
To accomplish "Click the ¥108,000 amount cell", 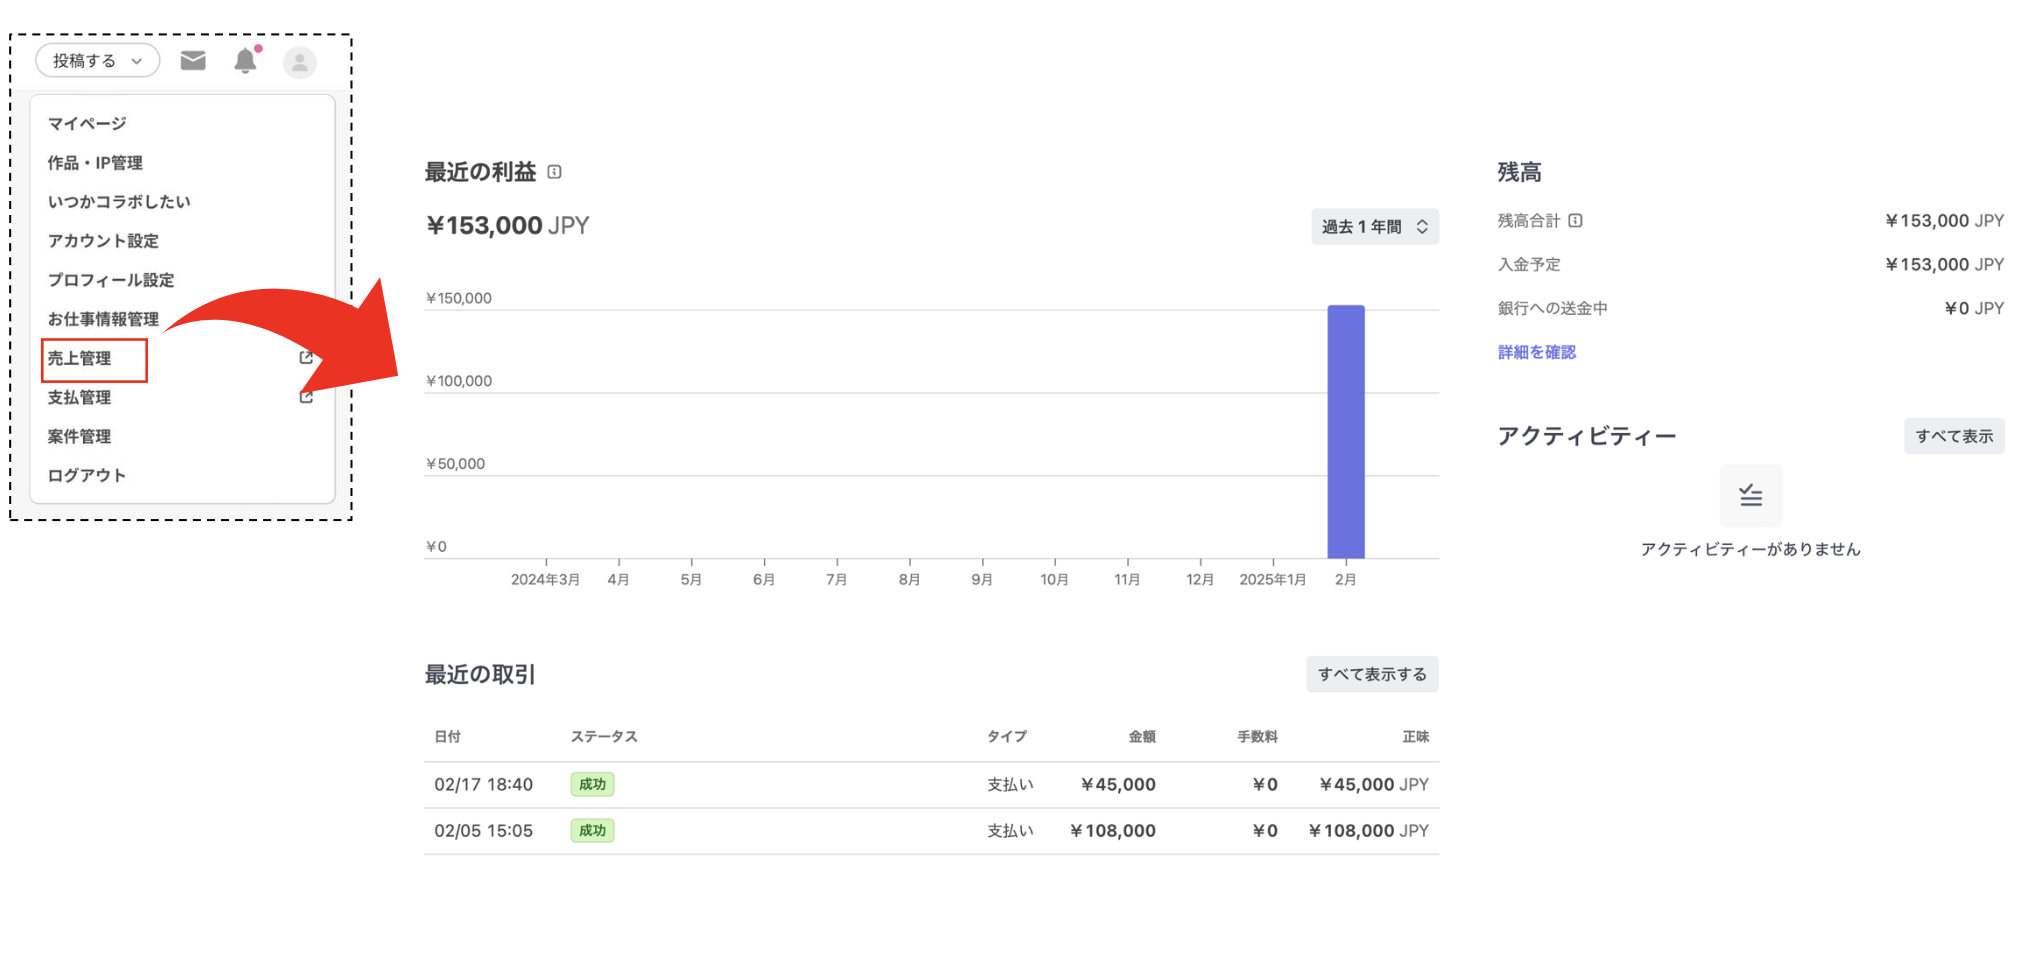I will click(x=1112, y=830).
